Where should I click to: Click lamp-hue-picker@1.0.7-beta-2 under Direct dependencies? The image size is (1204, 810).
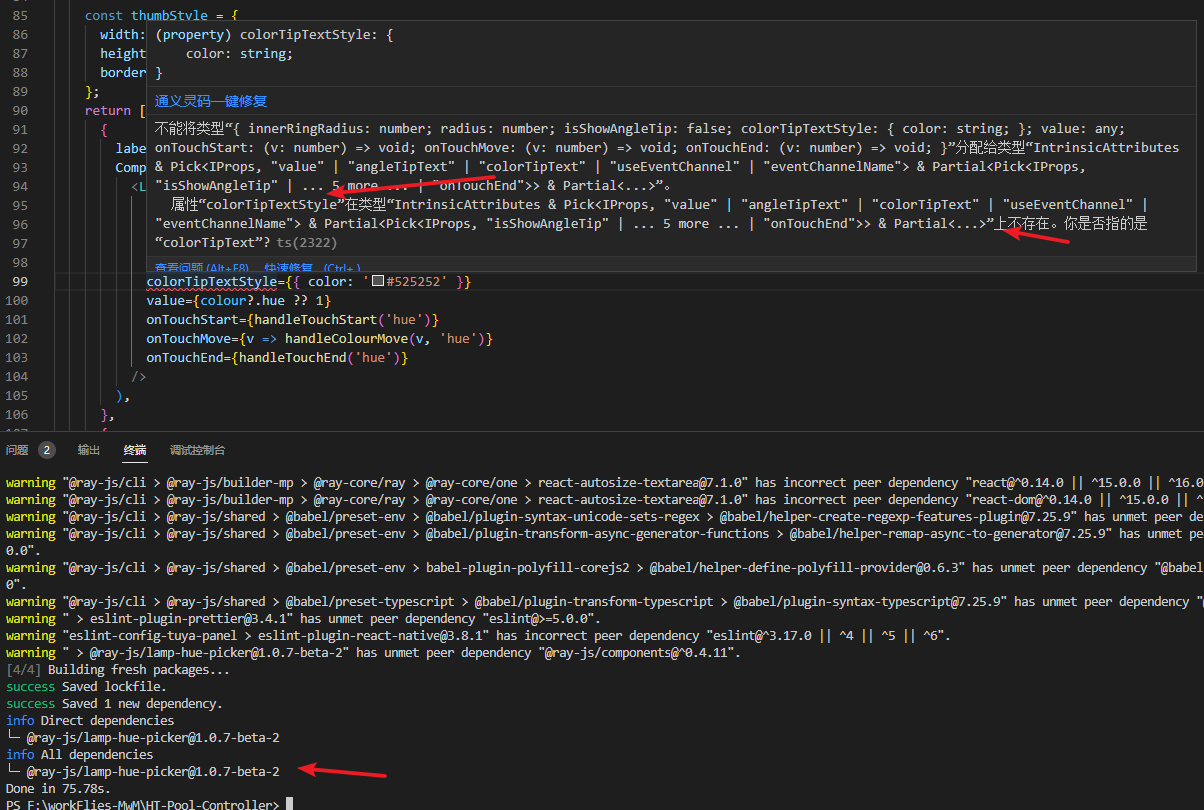click(x=153, y=738)
